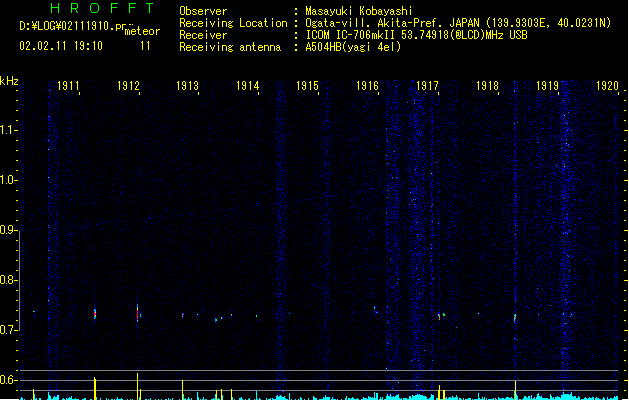Click the 0.6 kHz axis label
The width and height of the screenshot is (629, 400).
(x=8, y=380)
